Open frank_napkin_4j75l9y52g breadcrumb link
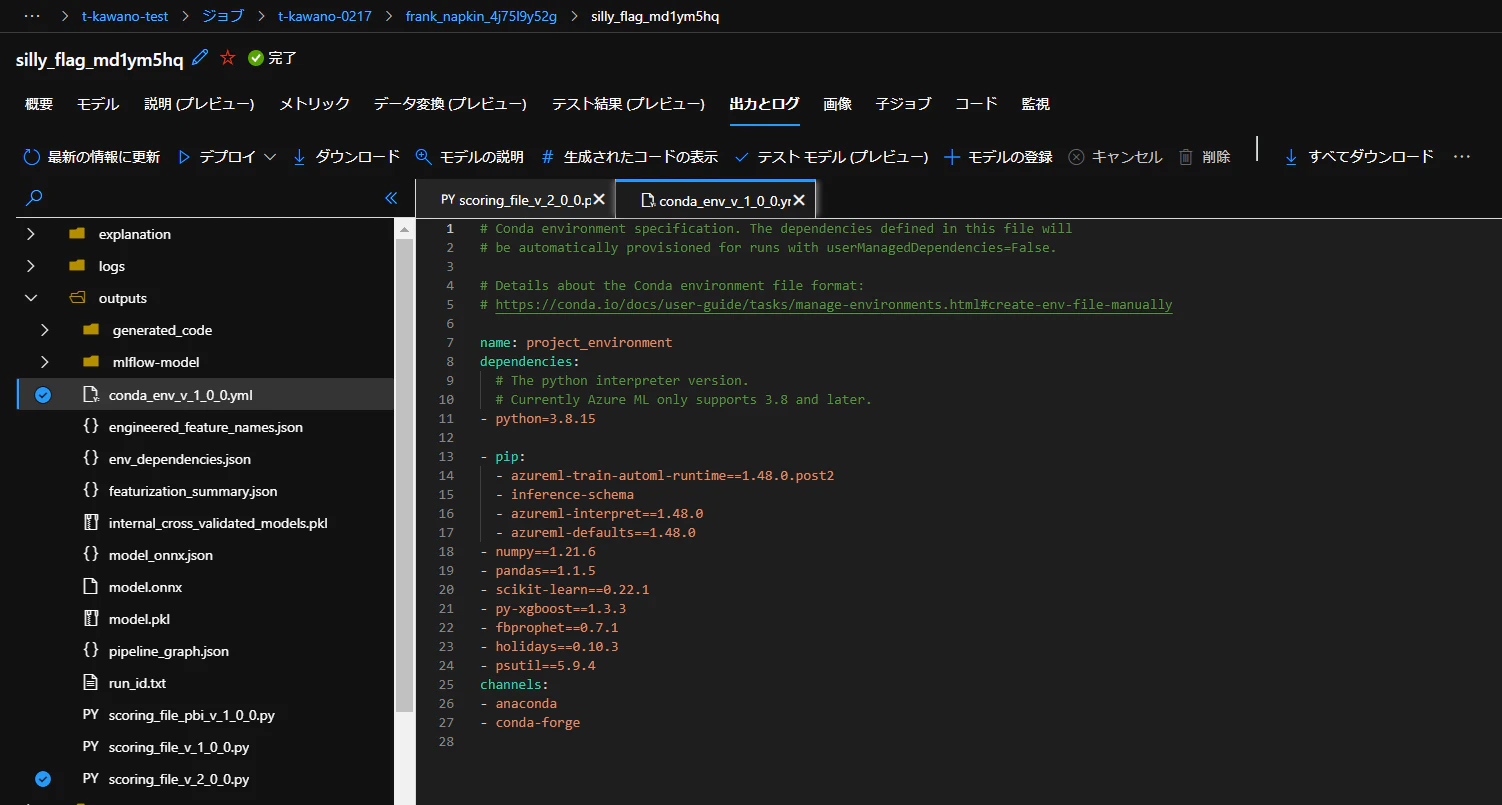This screenshot has width=1502, height=805. pos(480,17)
